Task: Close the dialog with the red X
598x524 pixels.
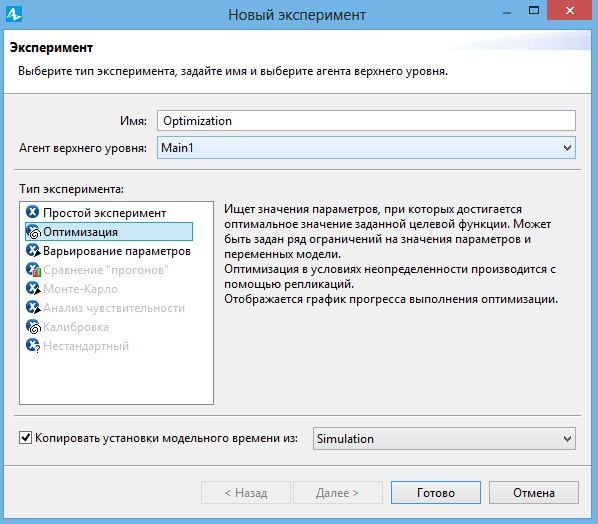Action: click(x=570, y=10)
